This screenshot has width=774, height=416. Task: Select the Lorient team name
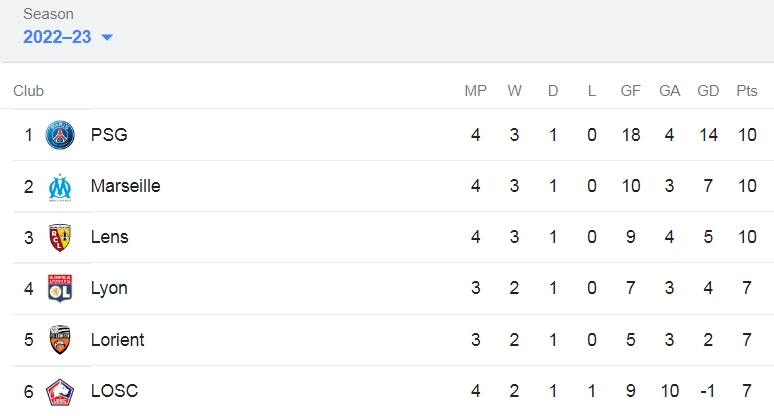[x=117, y=340]
